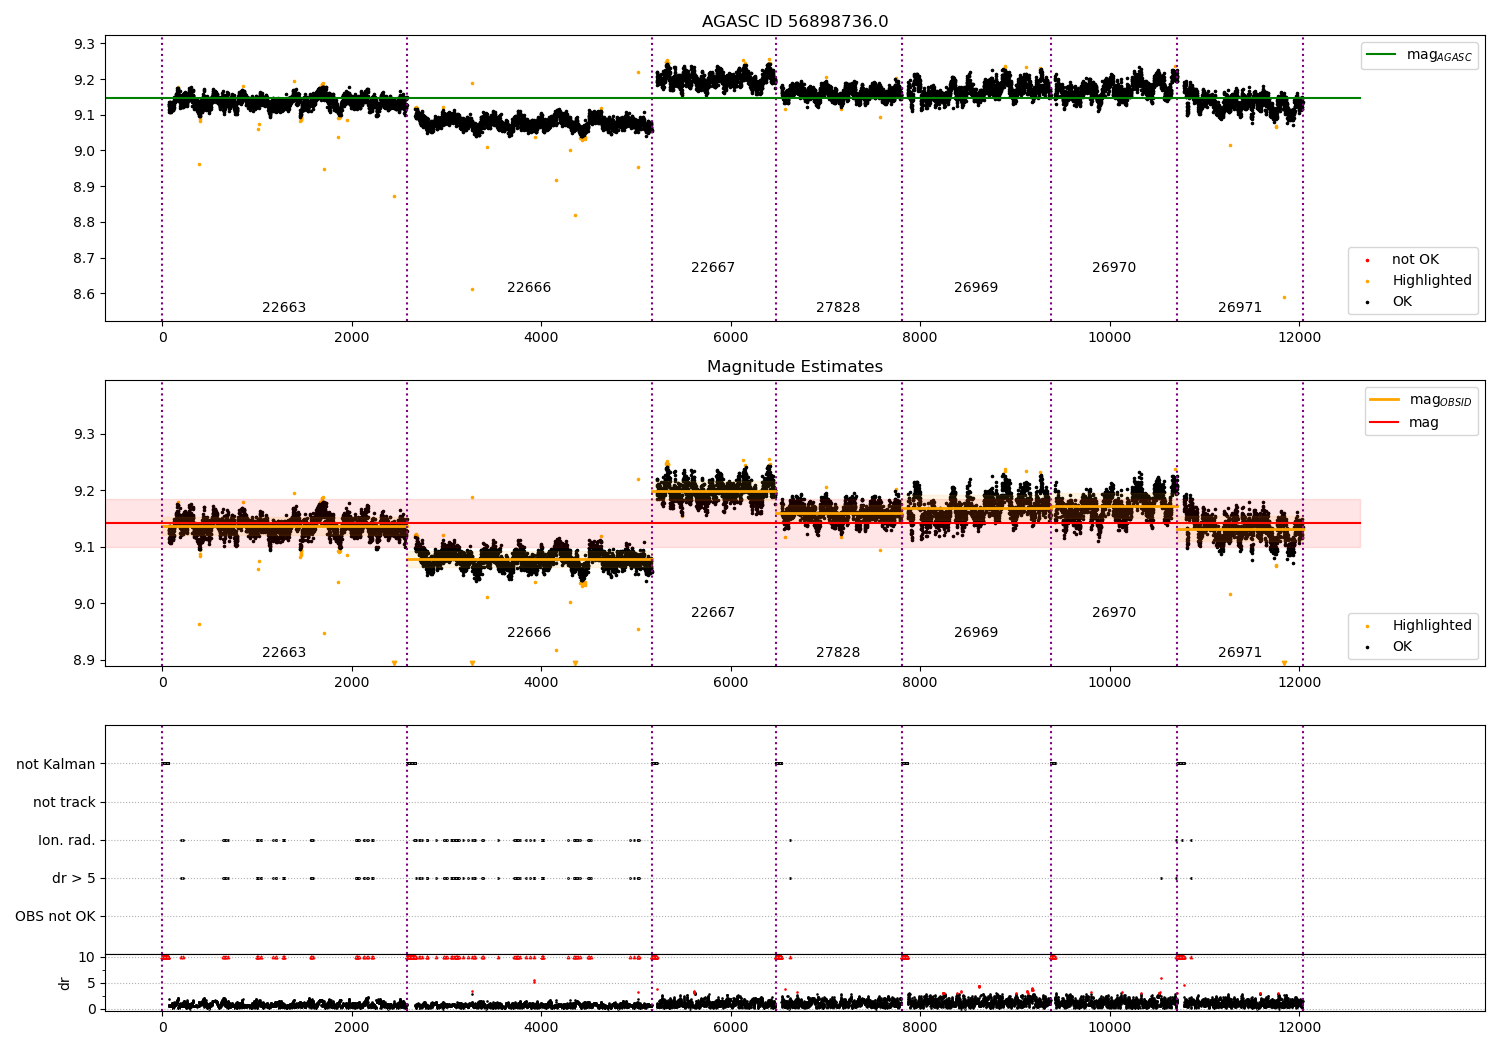Click 'Highlighted' in Magnitude Estimates plot legend
This screenshot has height=1050, width=1500.
[1431, 626]
